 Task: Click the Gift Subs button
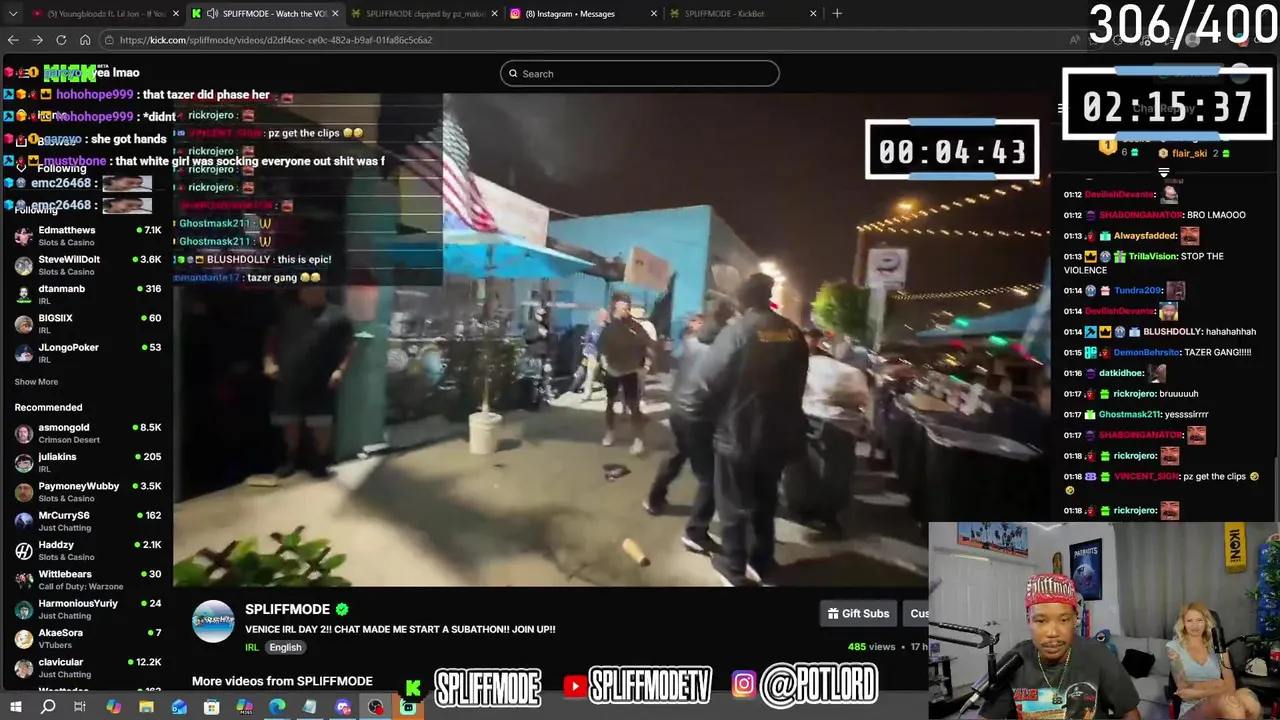[858, 613]
